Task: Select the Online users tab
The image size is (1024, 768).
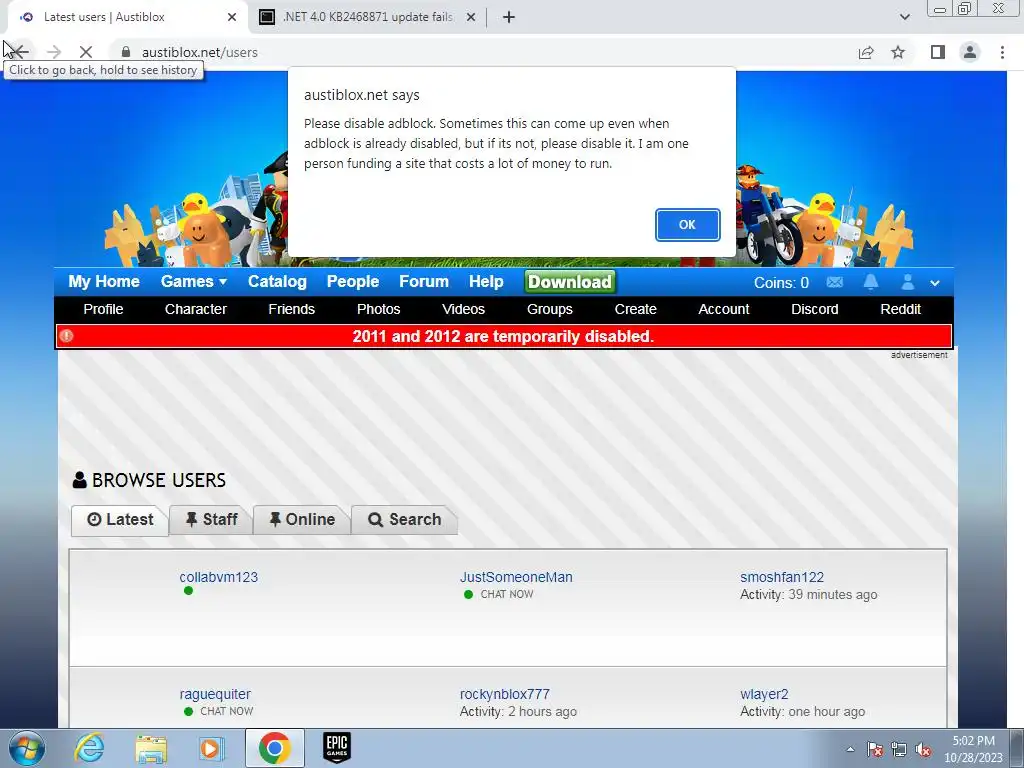Action: (302, 519)
